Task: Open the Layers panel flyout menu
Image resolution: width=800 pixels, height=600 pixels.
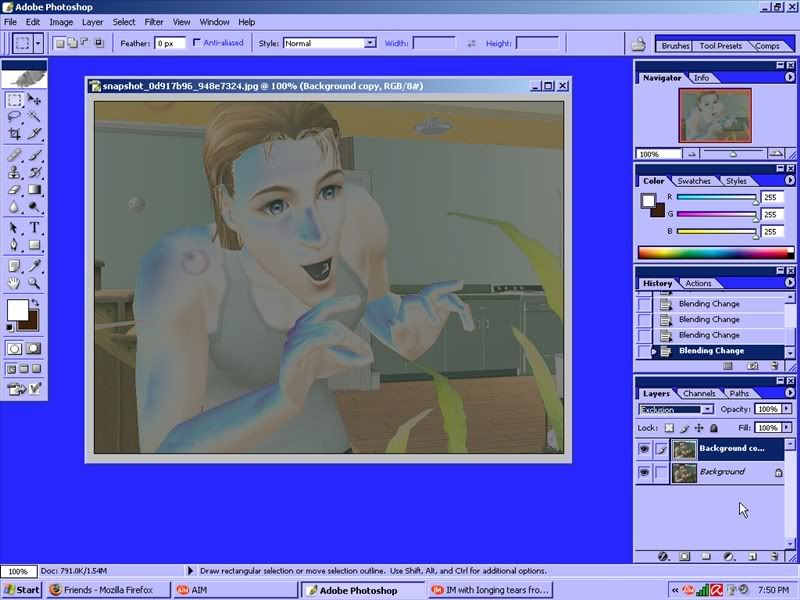Action: click(790, 393)
